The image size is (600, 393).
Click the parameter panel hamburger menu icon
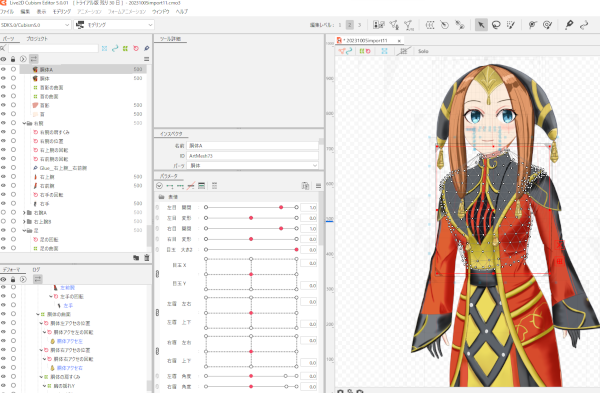pos(318,186)
